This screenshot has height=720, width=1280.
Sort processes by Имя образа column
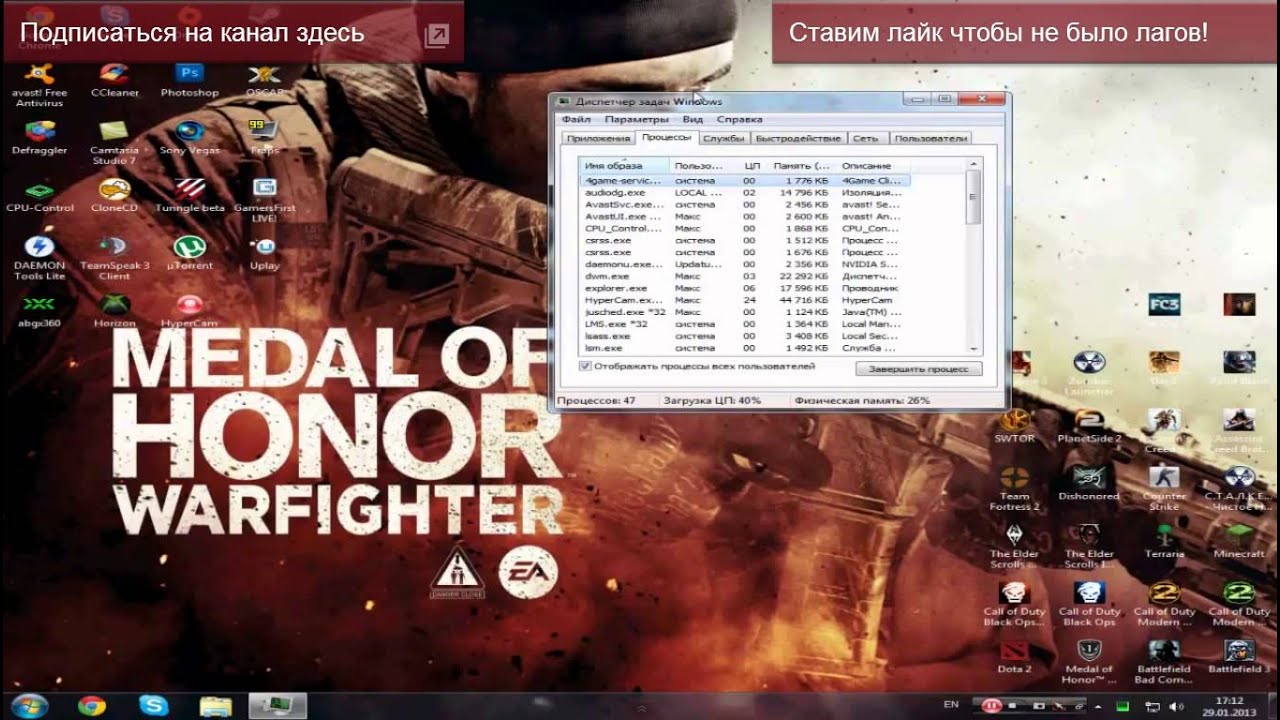[625, 165]
